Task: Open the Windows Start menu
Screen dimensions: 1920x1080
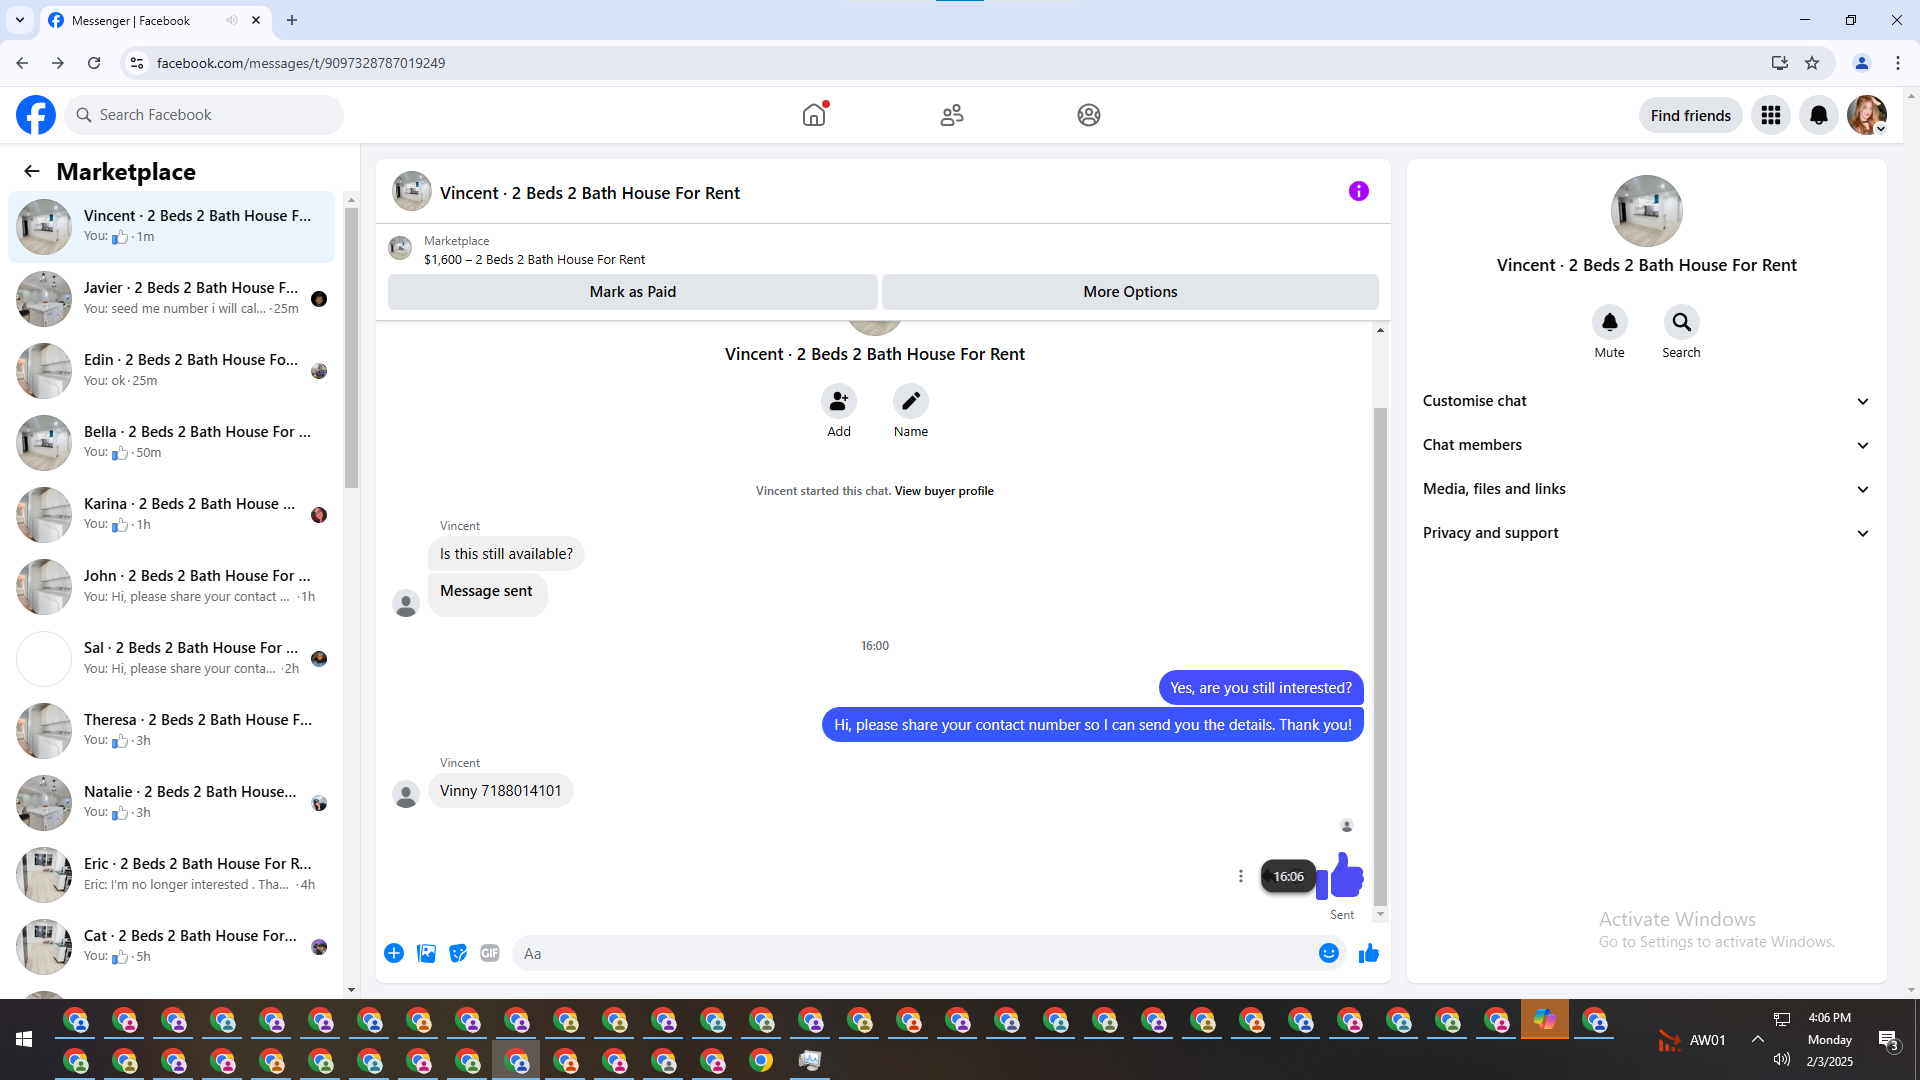Action: [24, 1040]
